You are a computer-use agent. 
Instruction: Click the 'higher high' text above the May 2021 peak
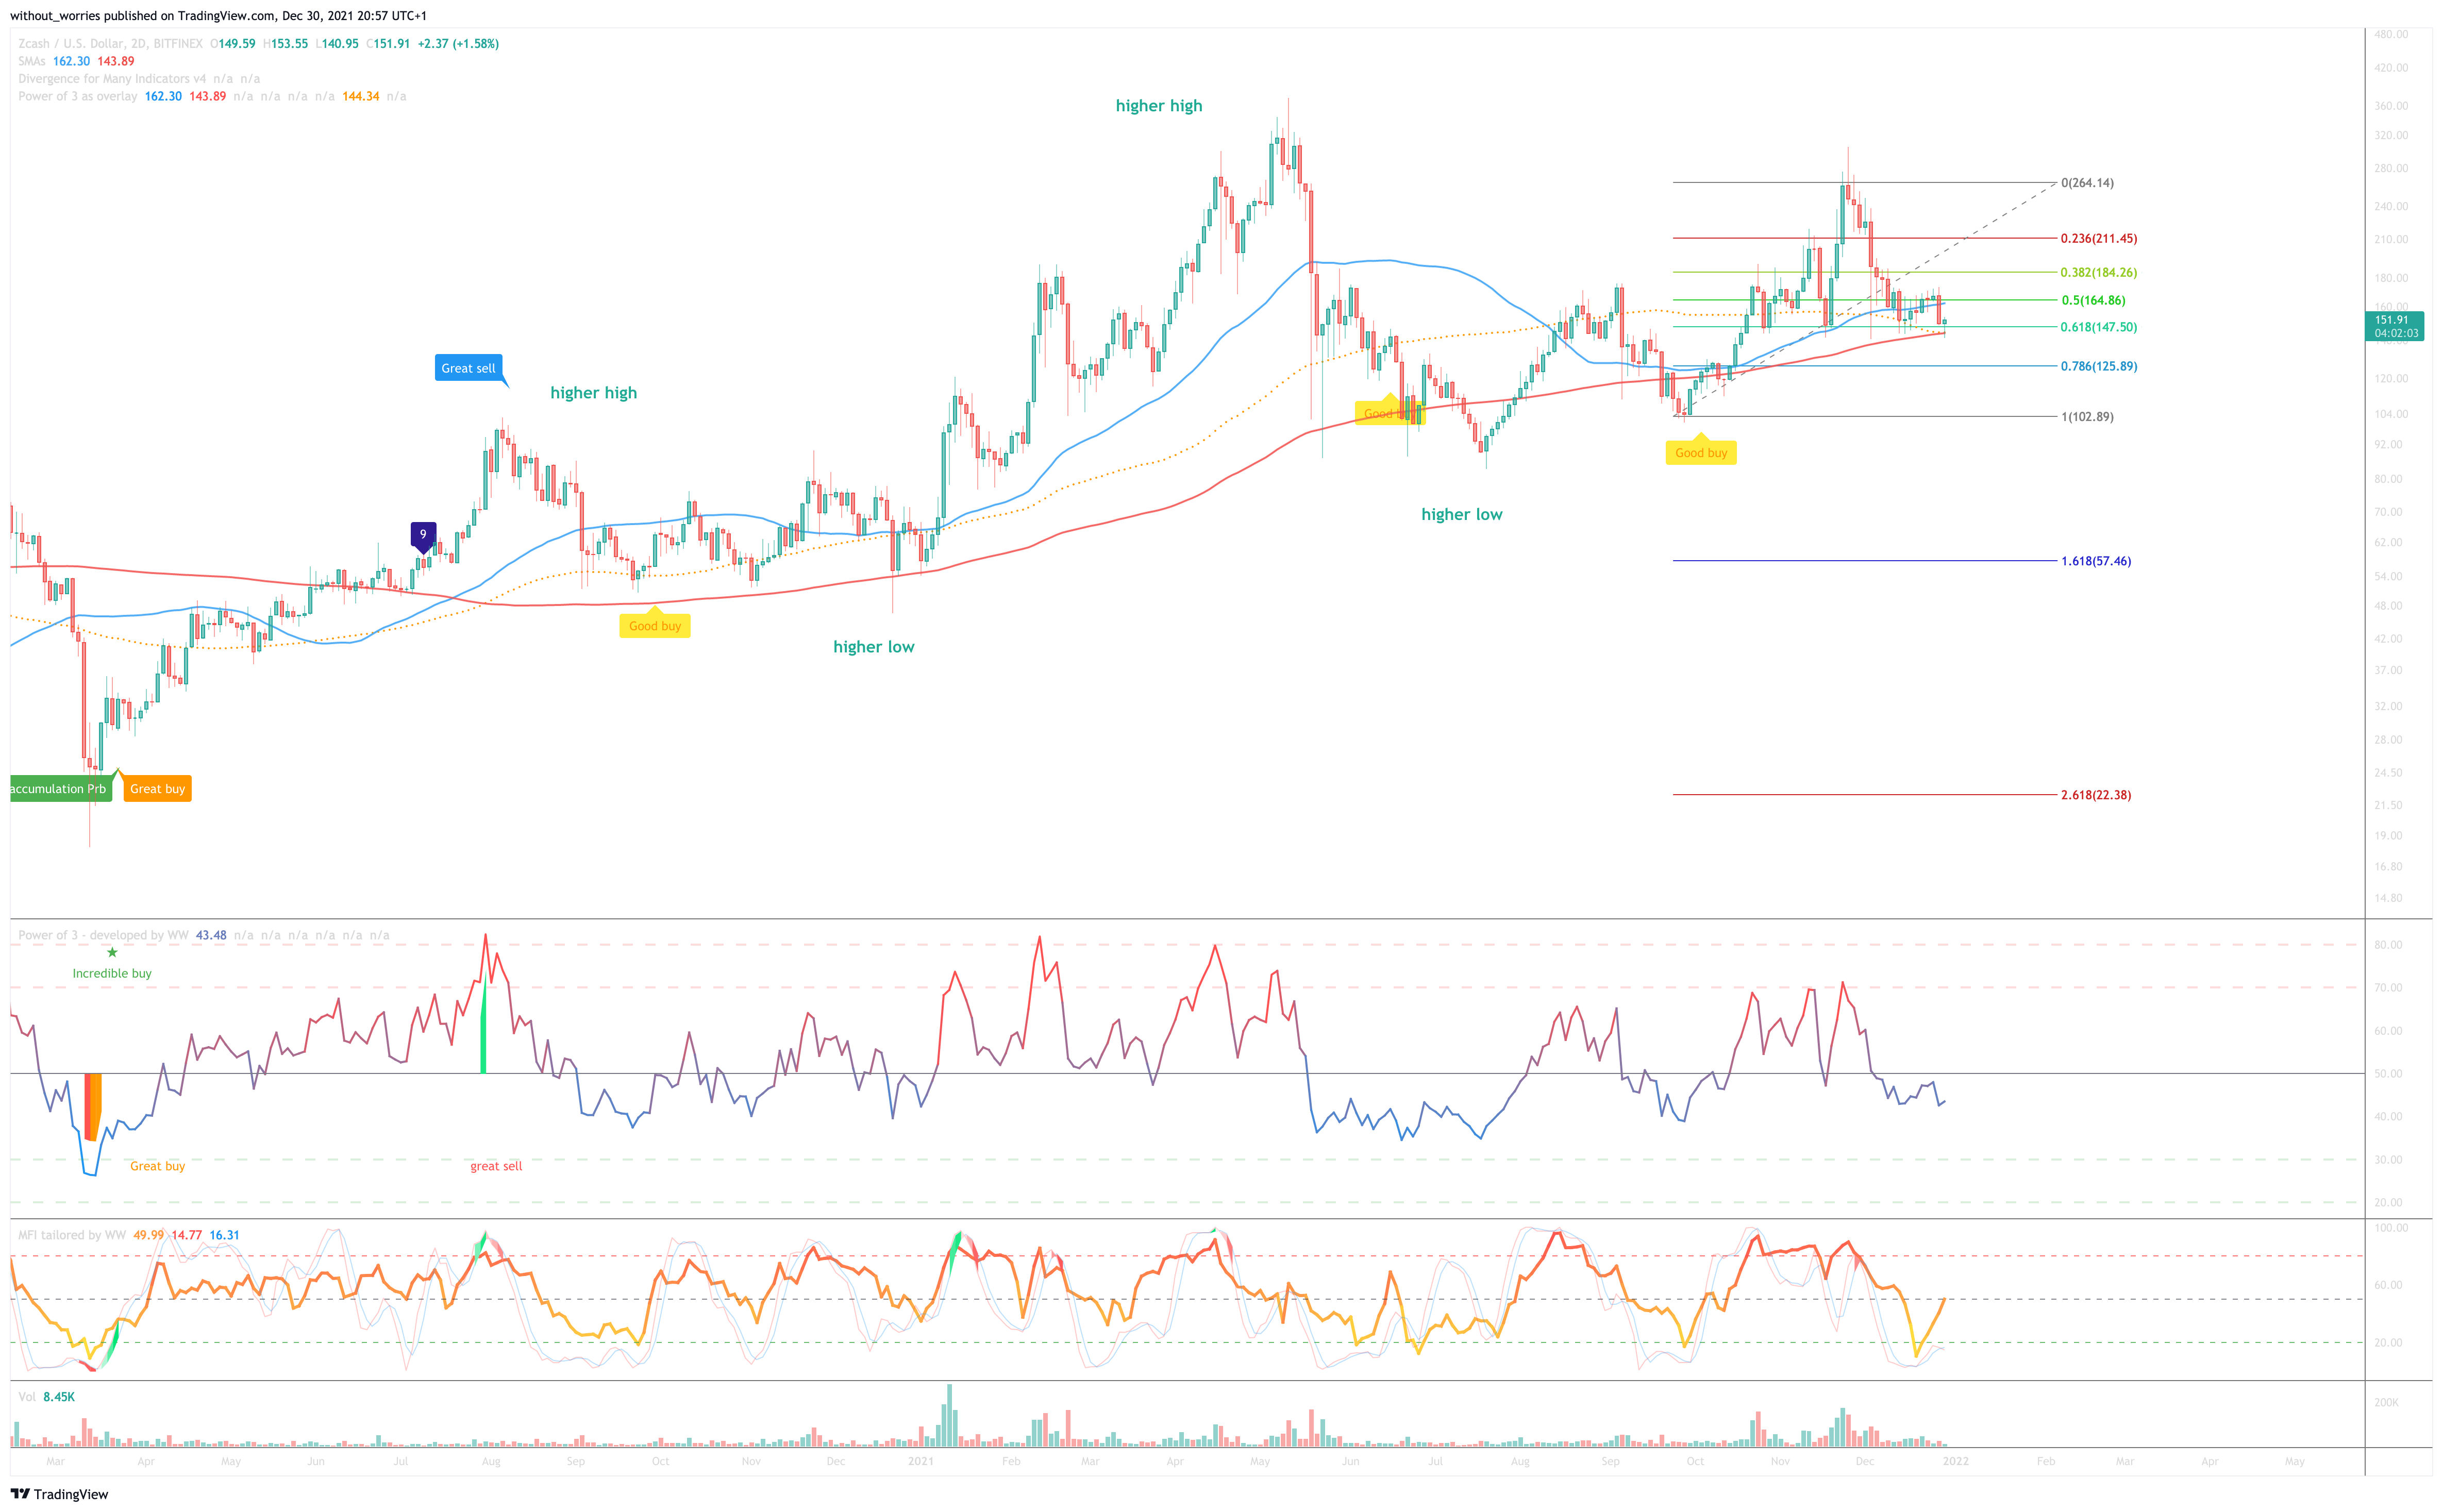click(x=1159, y=106)
